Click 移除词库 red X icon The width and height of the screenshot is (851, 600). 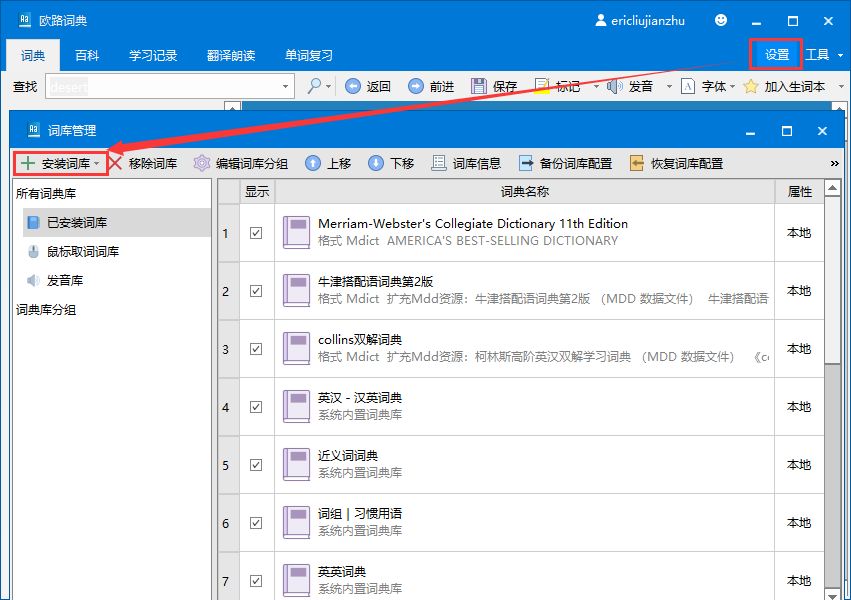(x=115, y=163)
